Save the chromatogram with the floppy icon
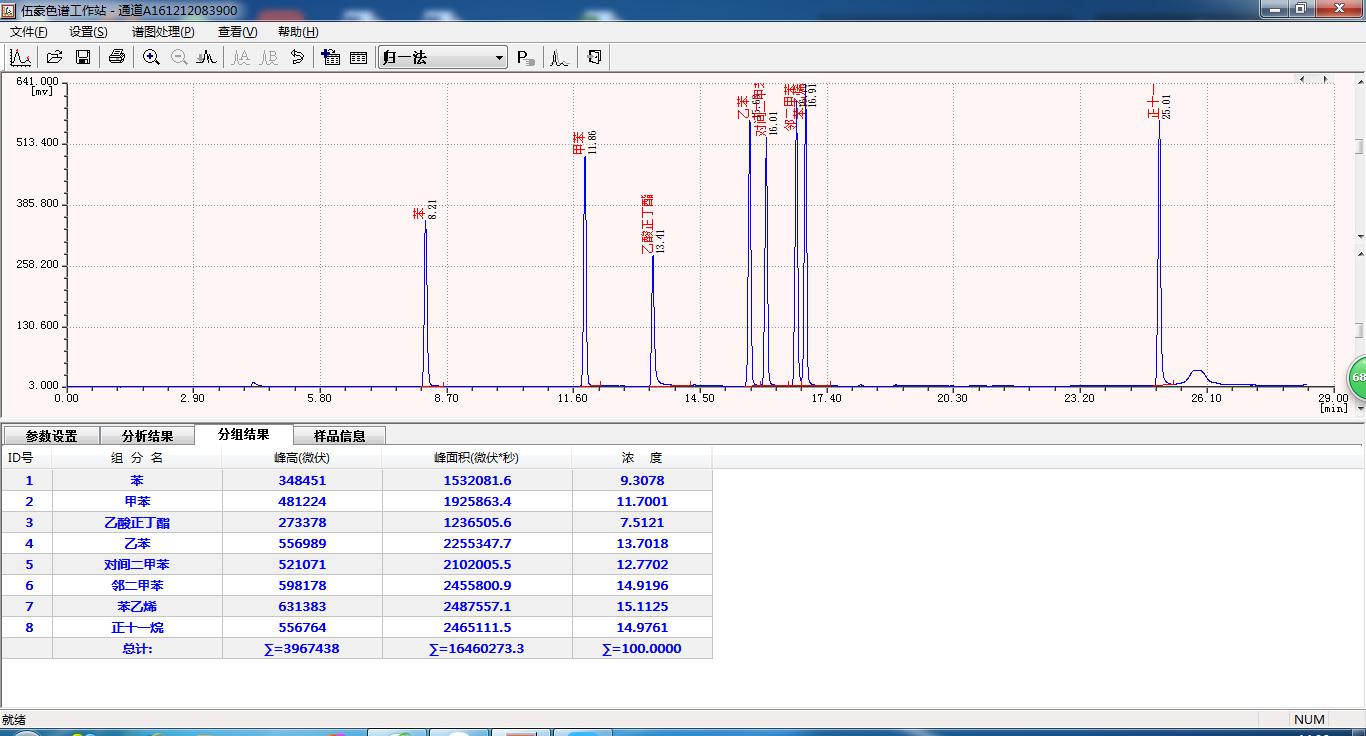Screen dimensions: 1366x736 (x=83, y=58)
